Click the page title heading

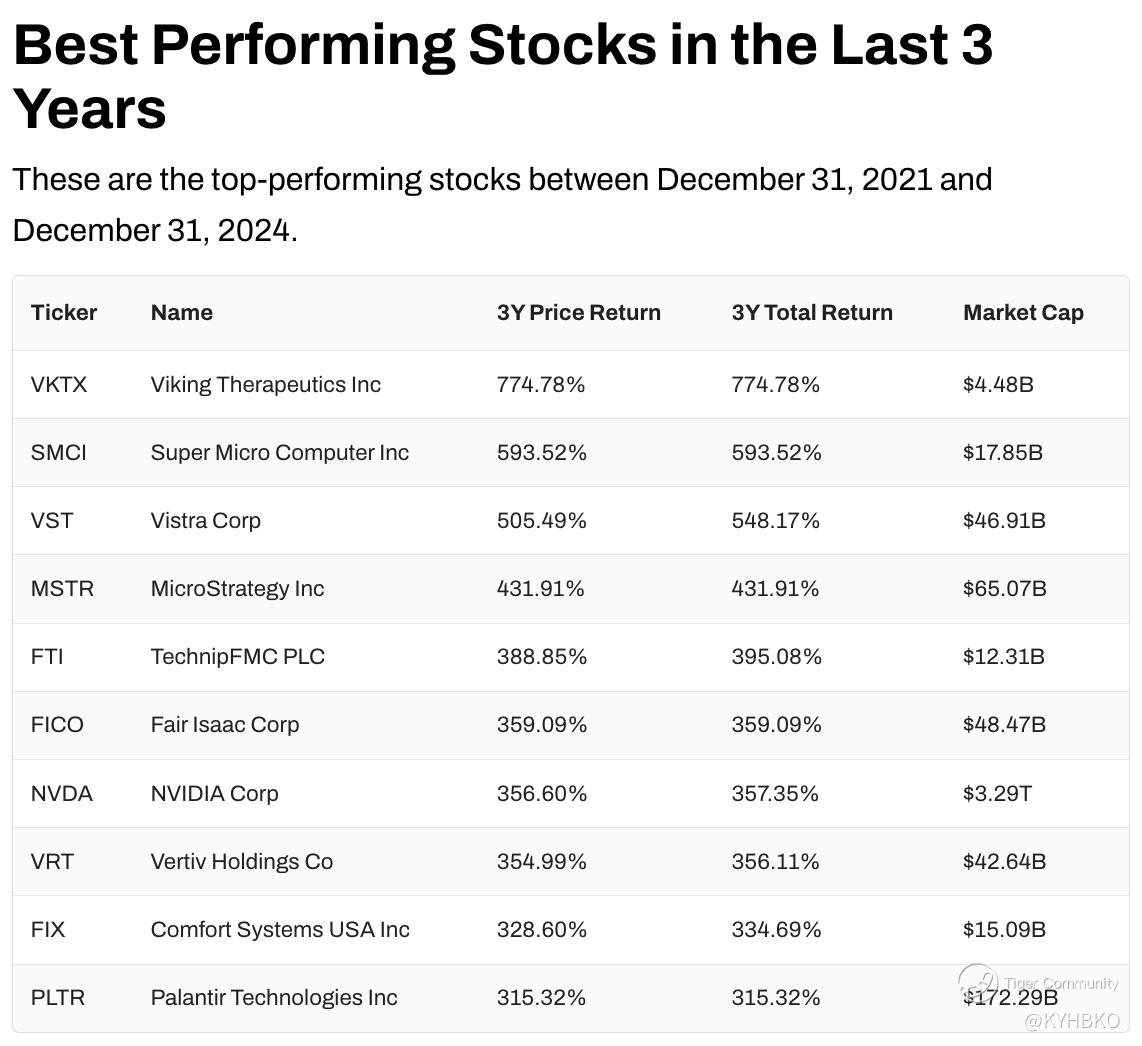[502, 76]
